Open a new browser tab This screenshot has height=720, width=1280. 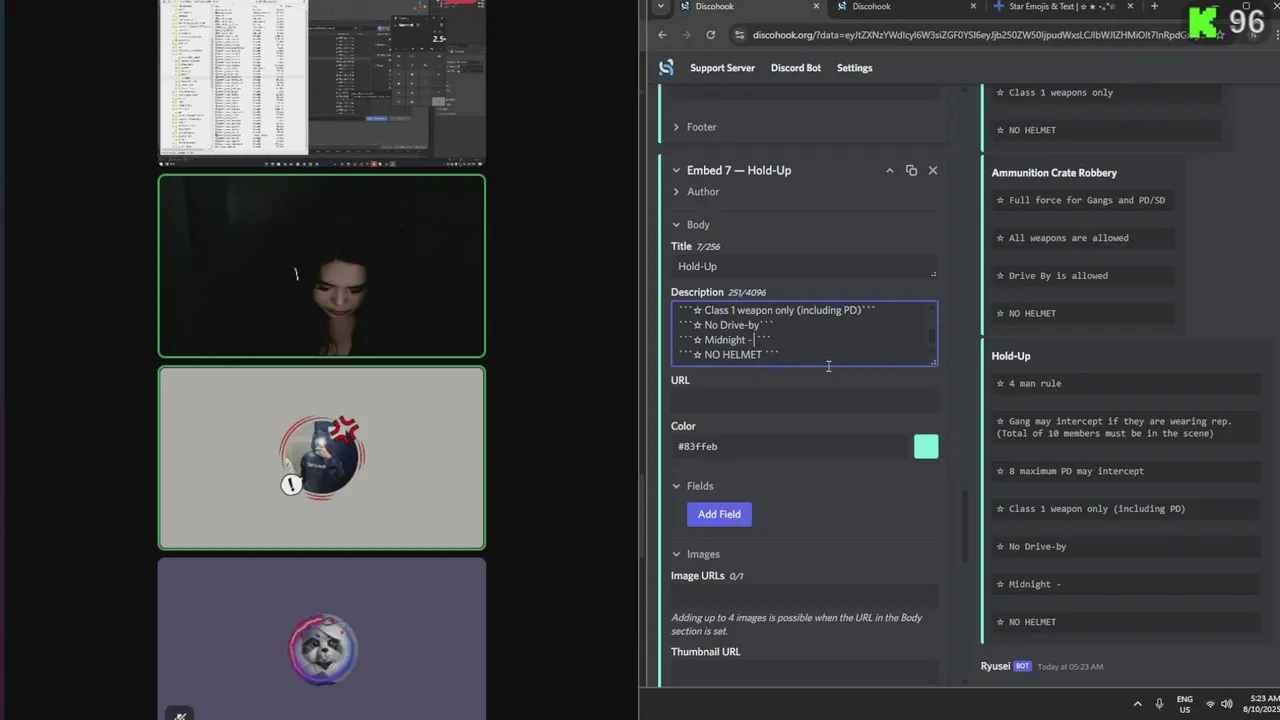1154,6
